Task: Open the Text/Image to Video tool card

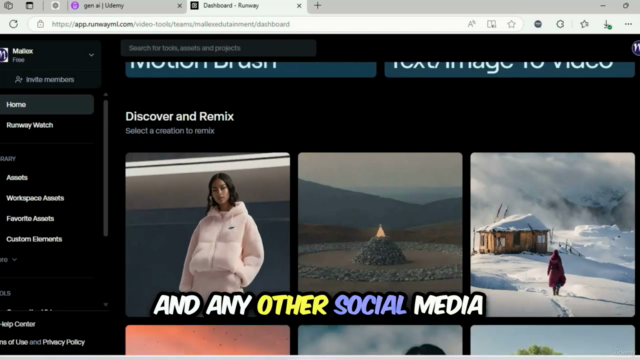Action: pyautogui.click(x=509, y=69)
